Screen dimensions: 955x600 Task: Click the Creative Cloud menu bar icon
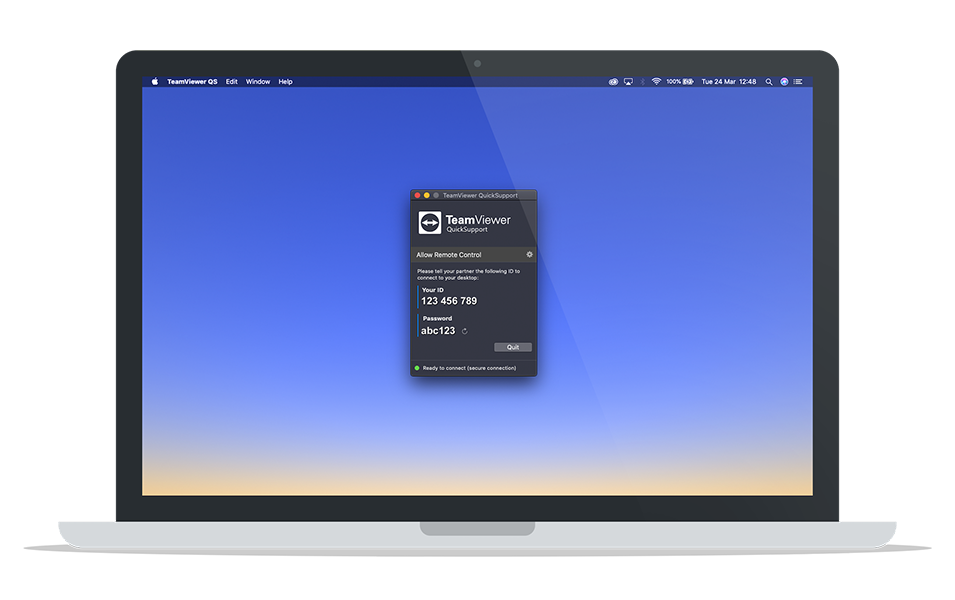click(x=613, y=82)
